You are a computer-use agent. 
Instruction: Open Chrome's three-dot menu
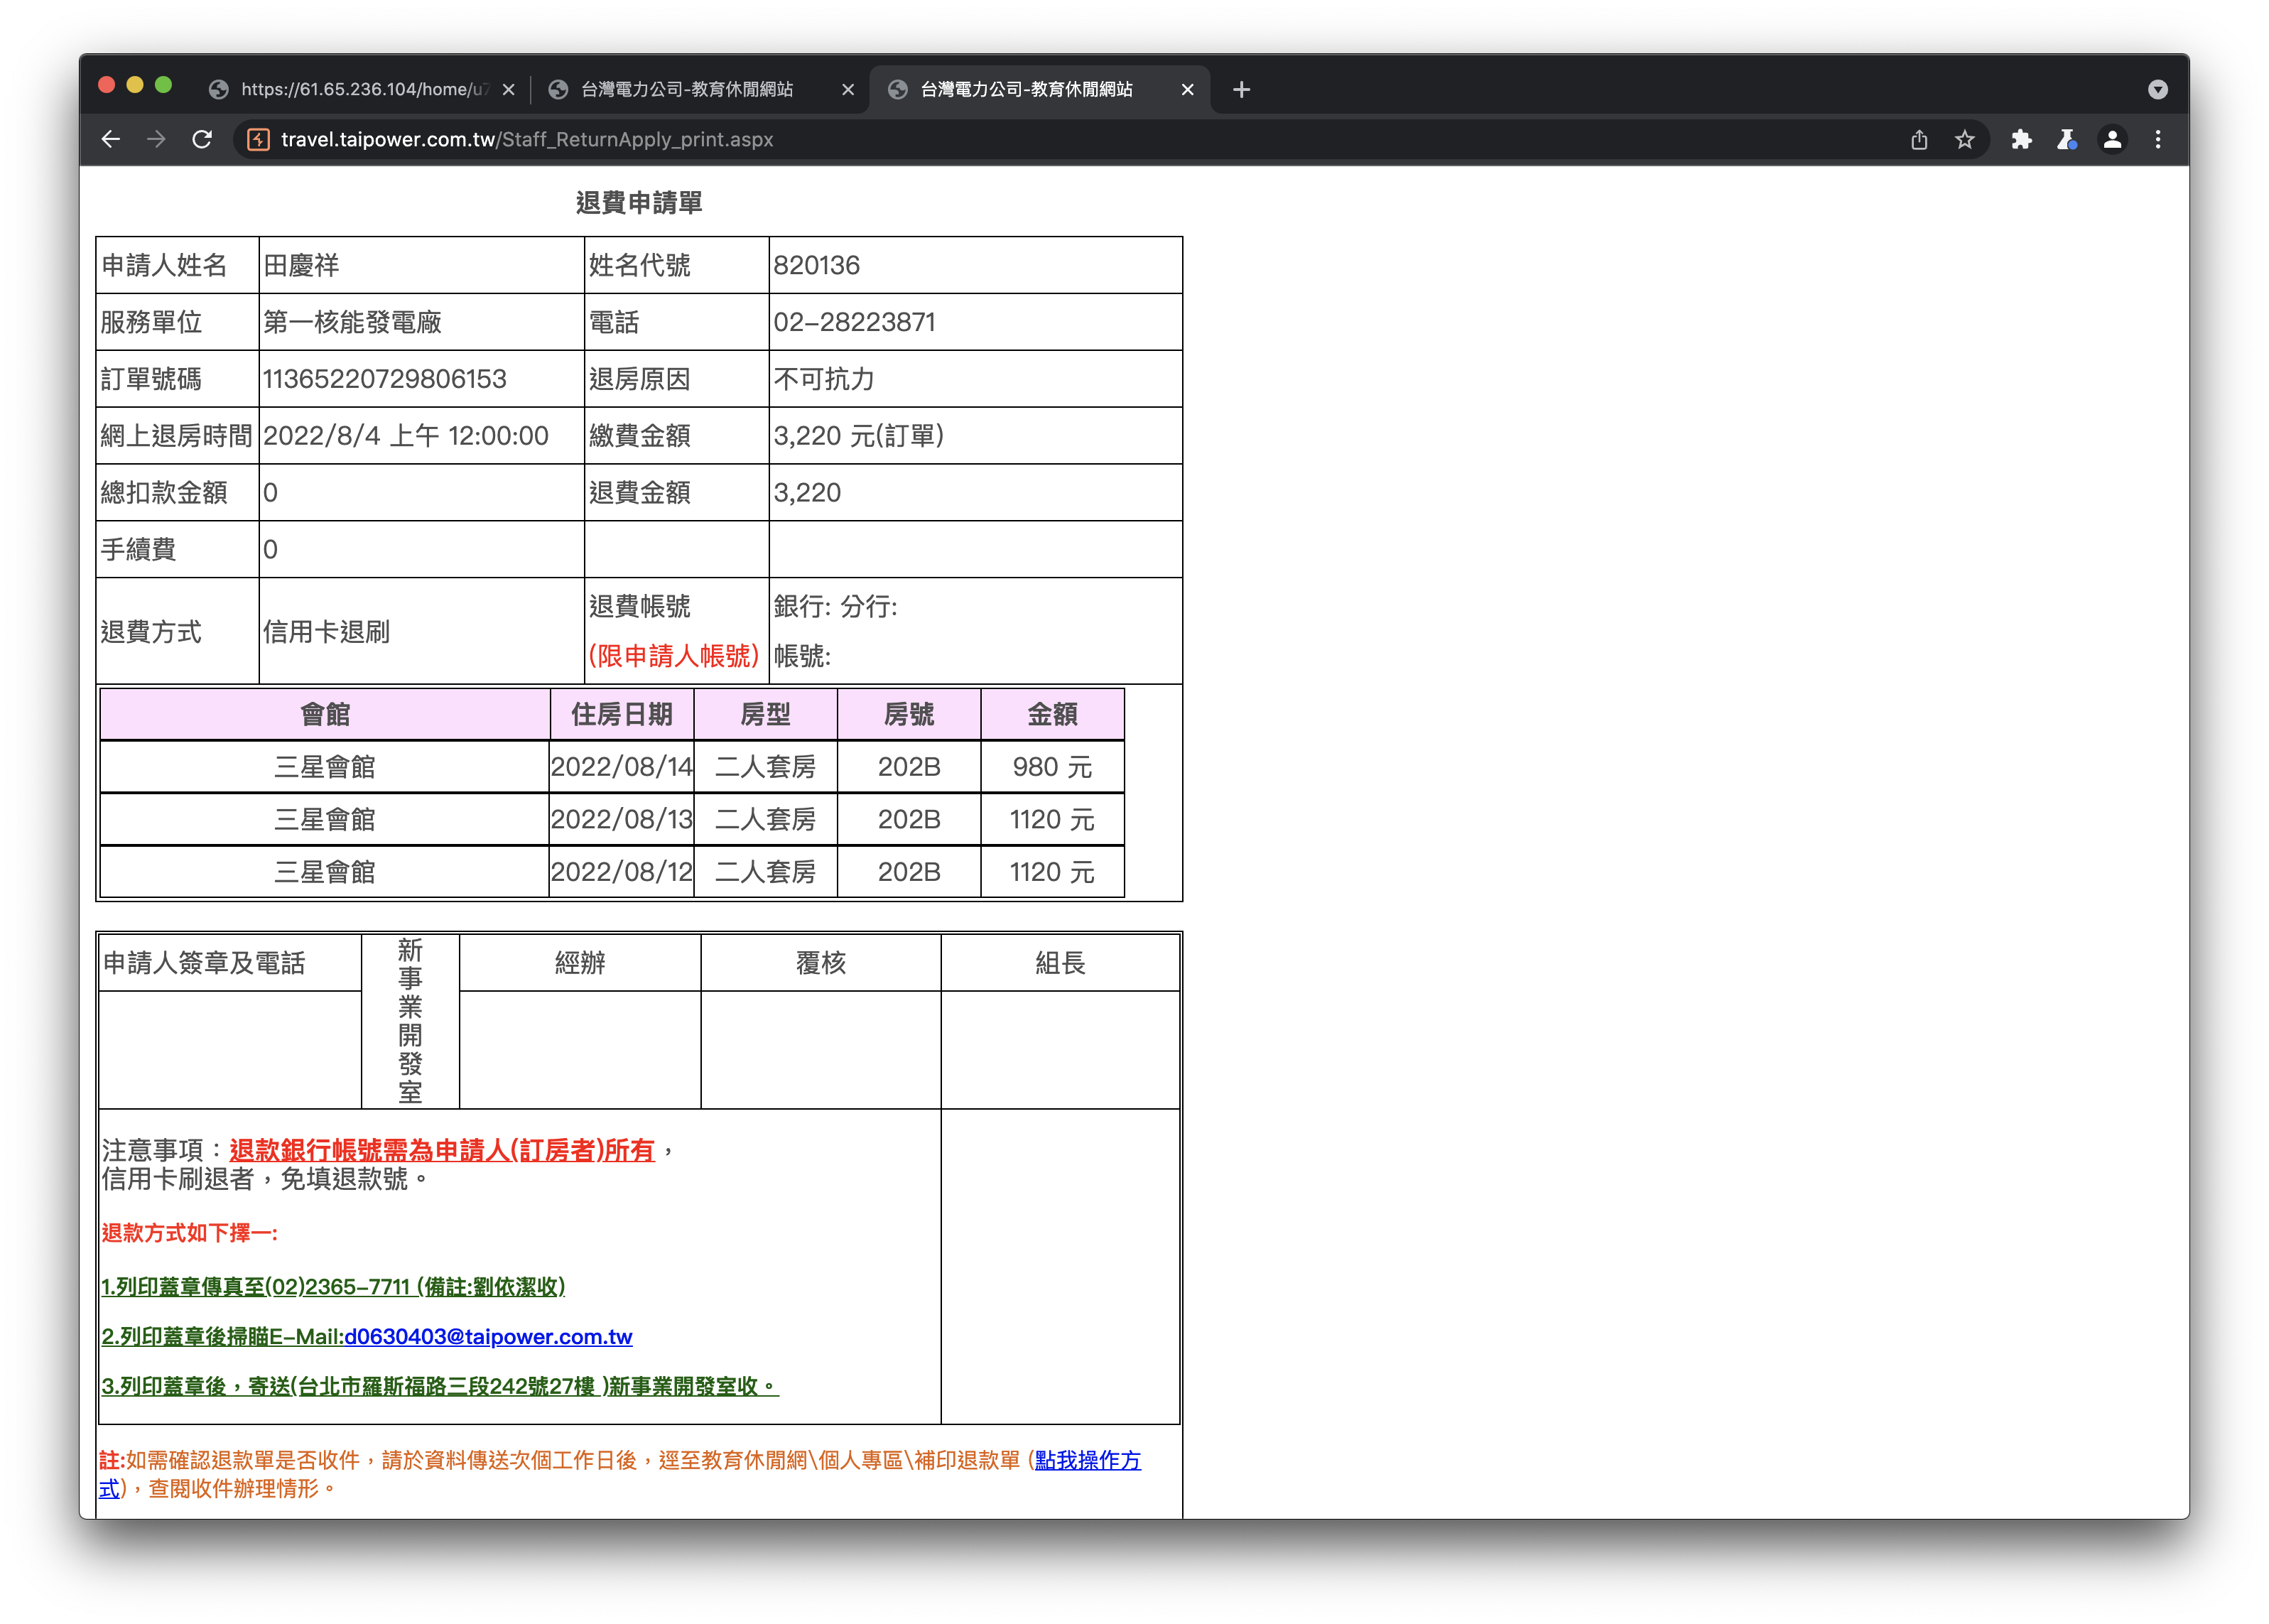pos(2157,140)
